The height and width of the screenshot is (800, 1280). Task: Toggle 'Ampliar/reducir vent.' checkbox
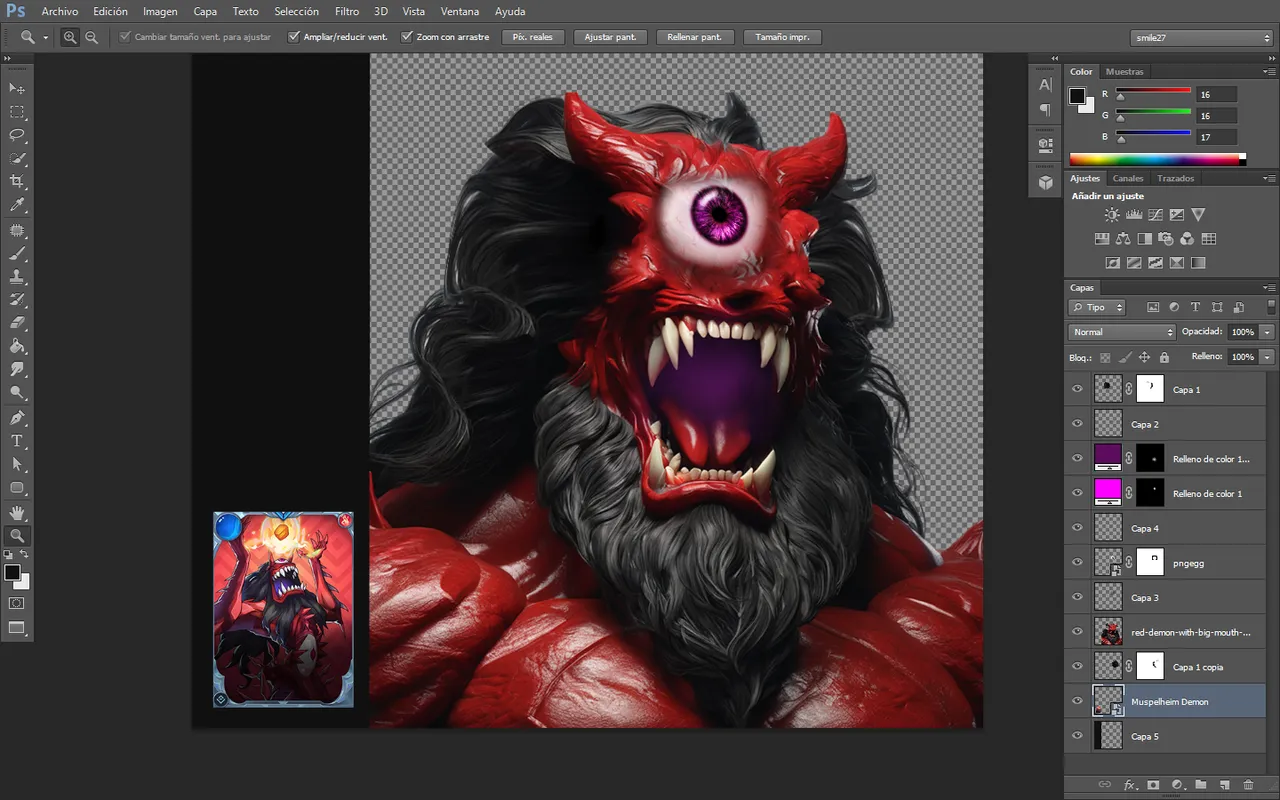pyautogui.click(x=294, y=37)
